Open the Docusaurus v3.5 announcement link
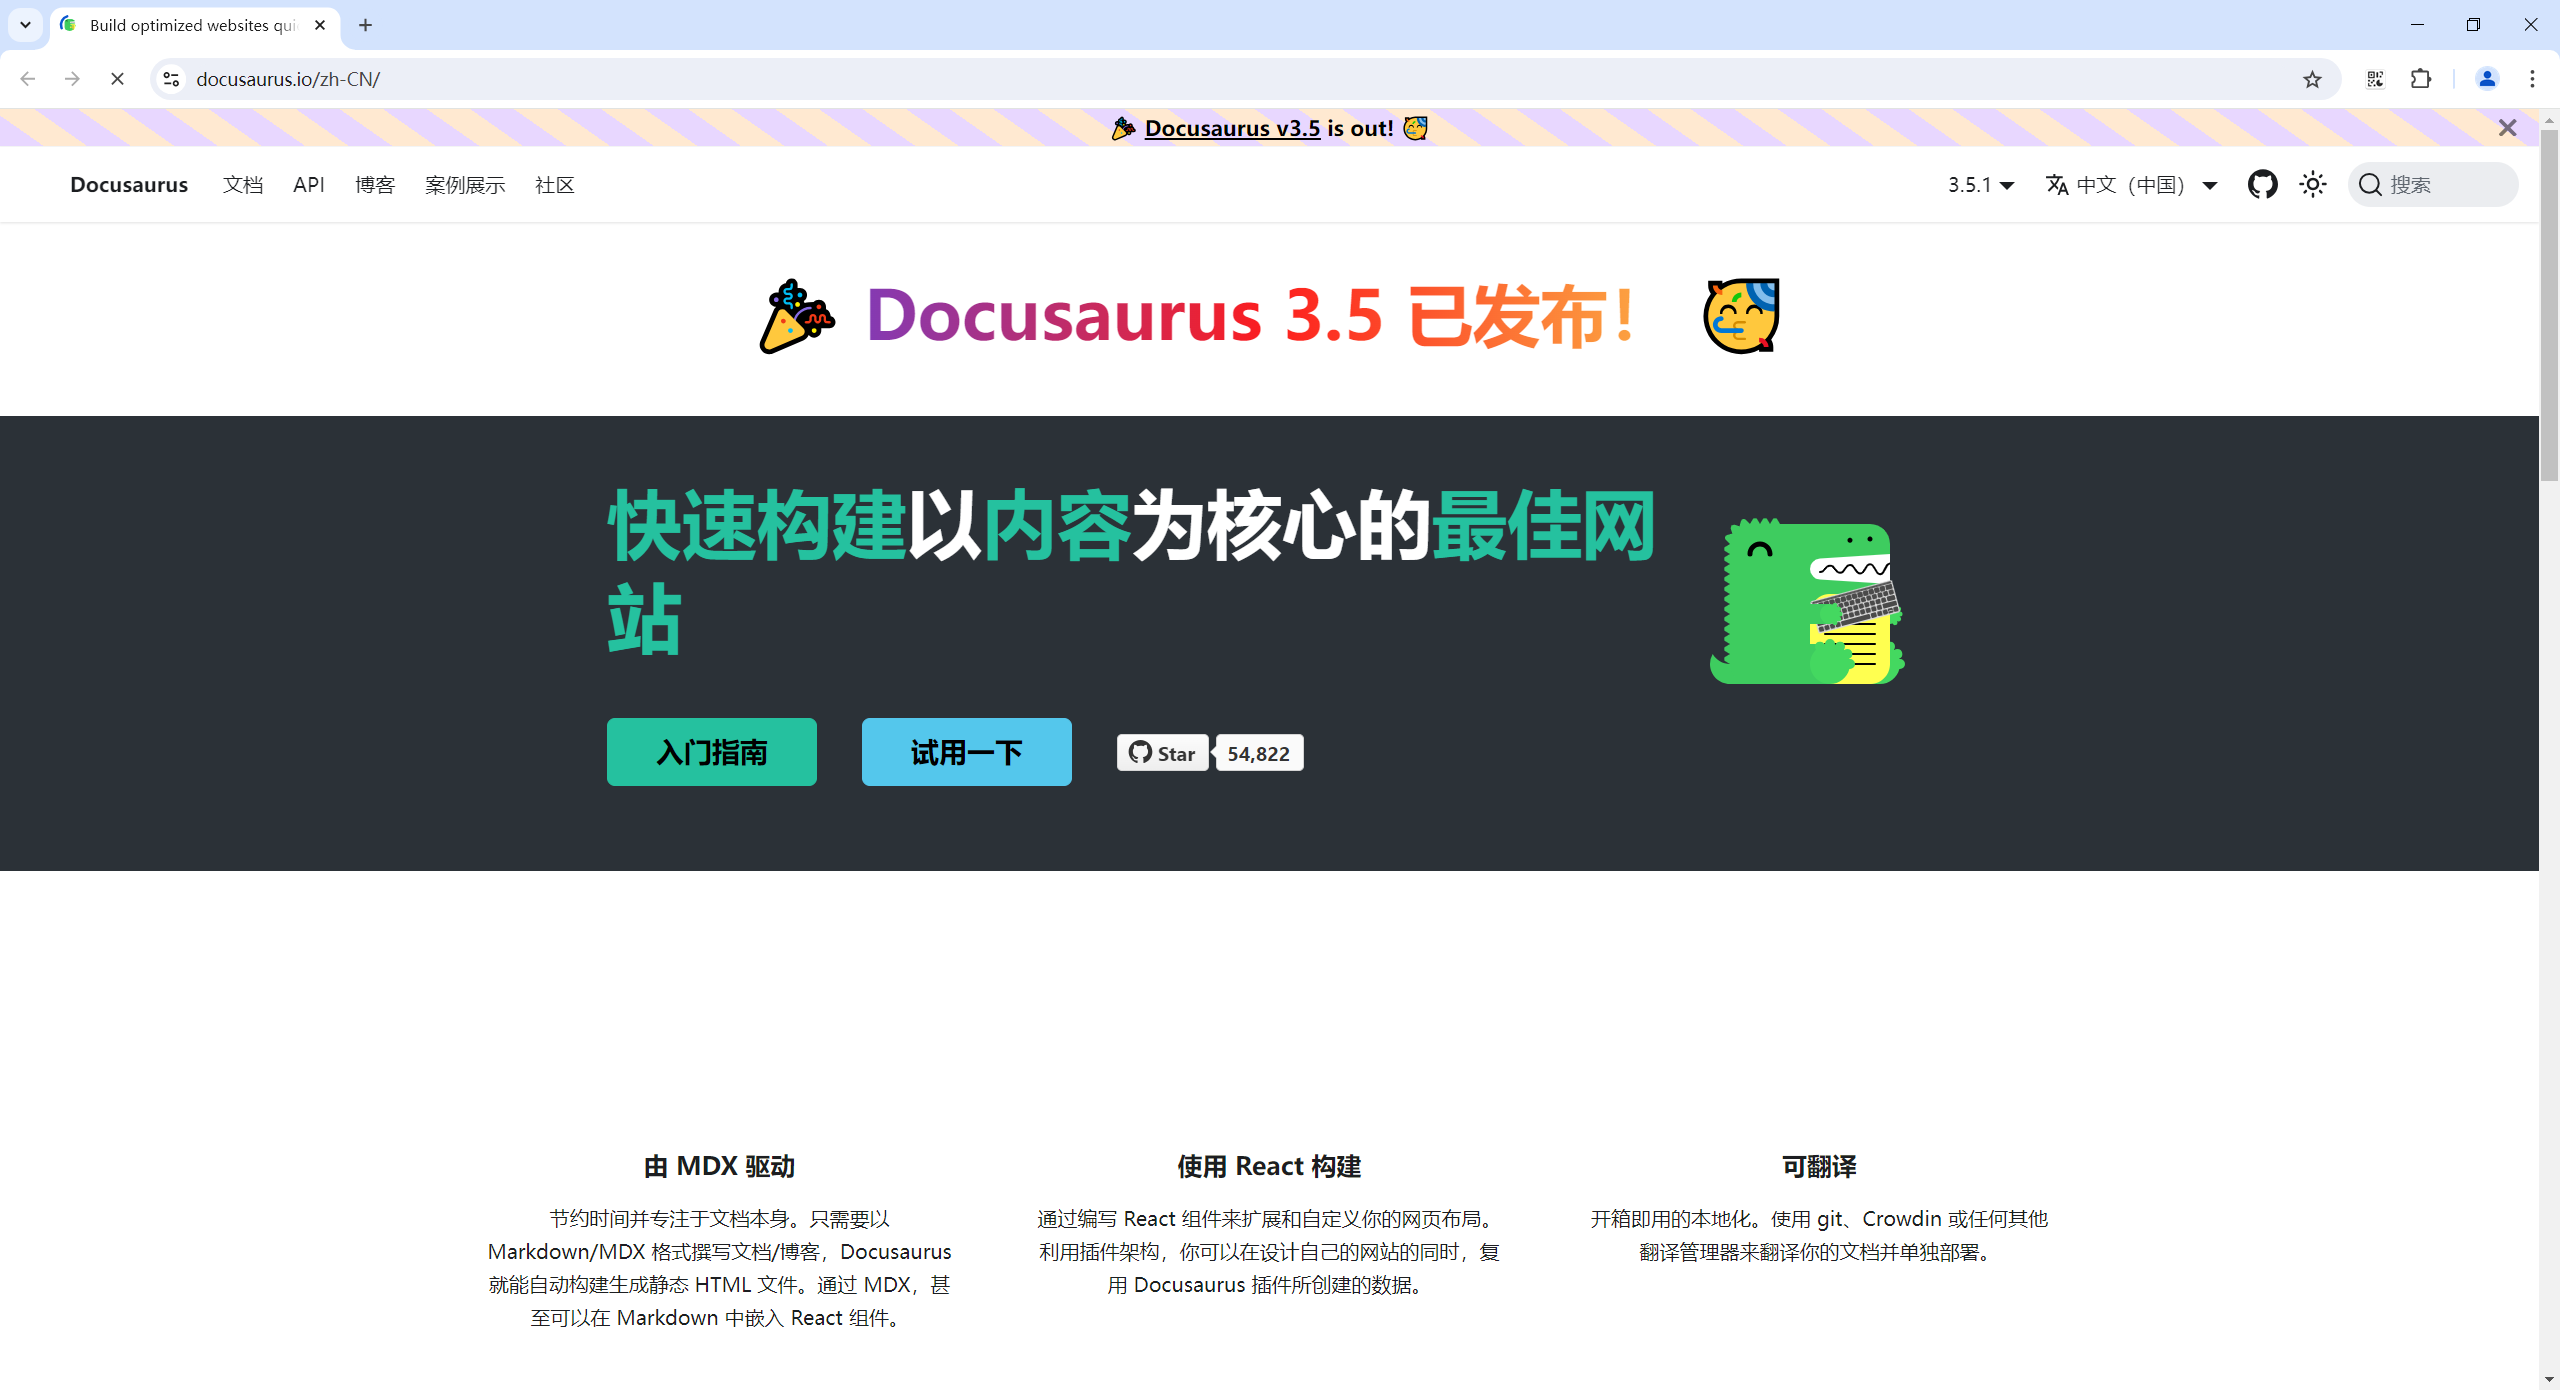The height and width of the screenshot is (1390, 2560). click(x=1232, y=128)
